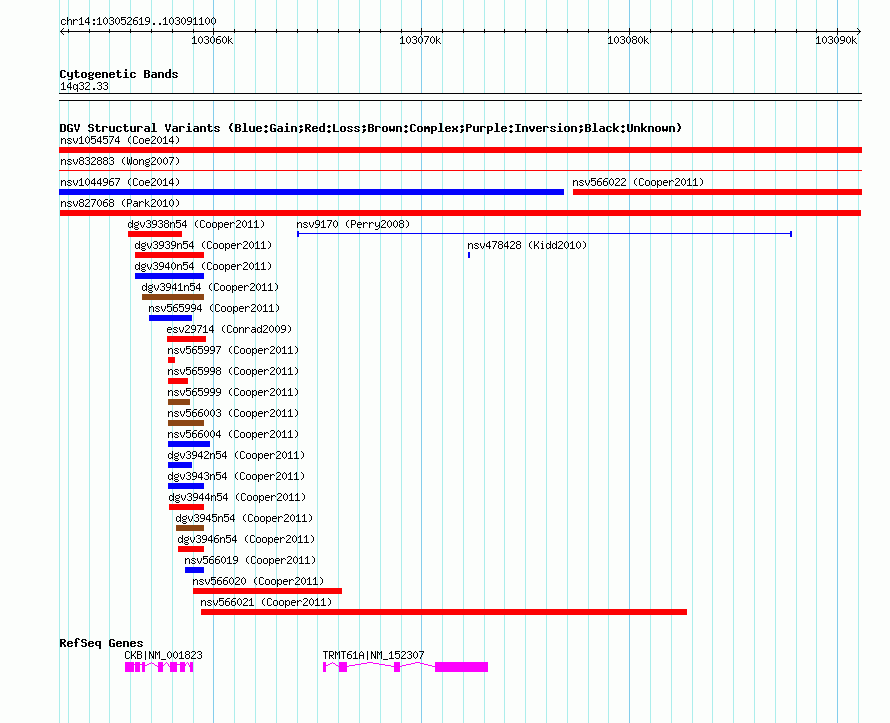Select dgv3938n54 (Cooper2011) label
Screen dimensions: 890x723
(196, 224)
